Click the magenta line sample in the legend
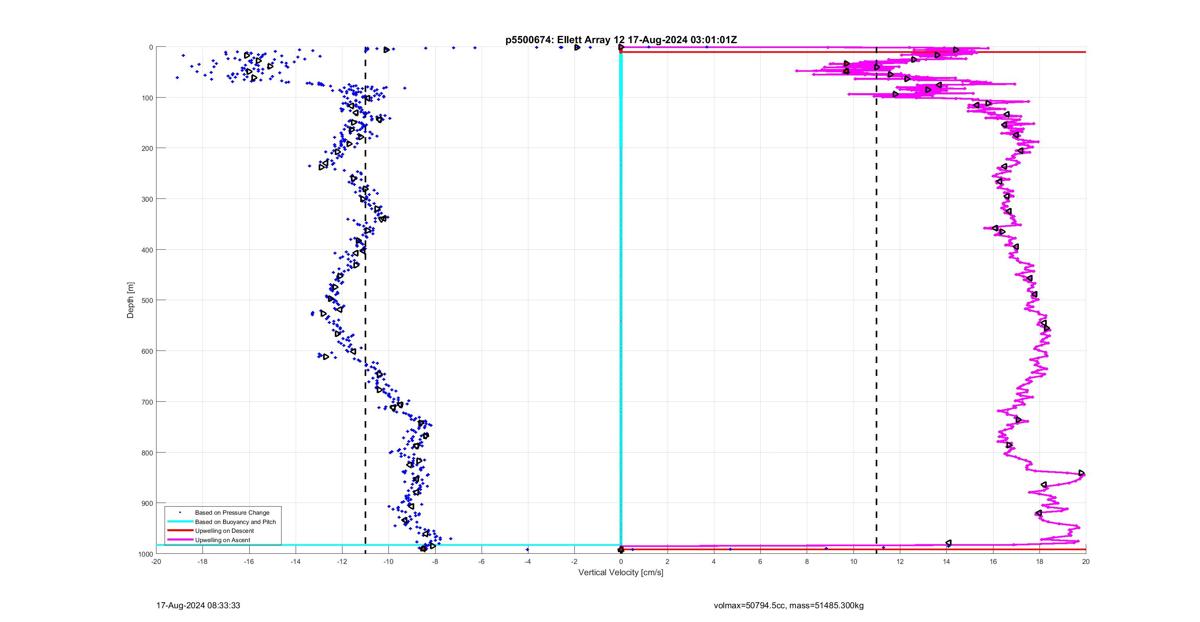The image size is (1200, 622). click(179, 540)
